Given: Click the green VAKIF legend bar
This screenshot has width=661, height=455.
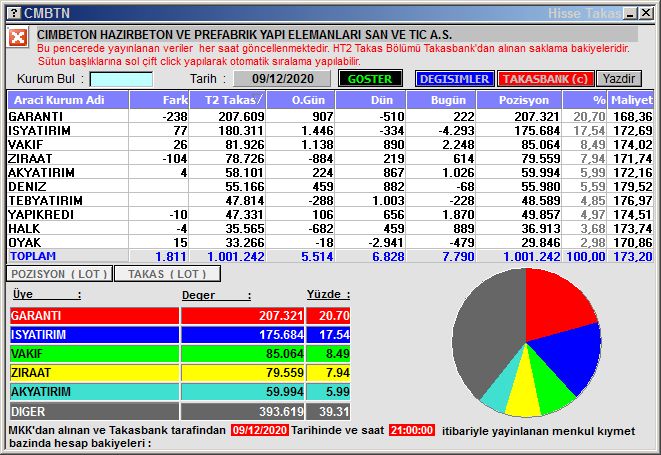Looking at the screenshot, I should pyautogui.click(x=94, y=353).
